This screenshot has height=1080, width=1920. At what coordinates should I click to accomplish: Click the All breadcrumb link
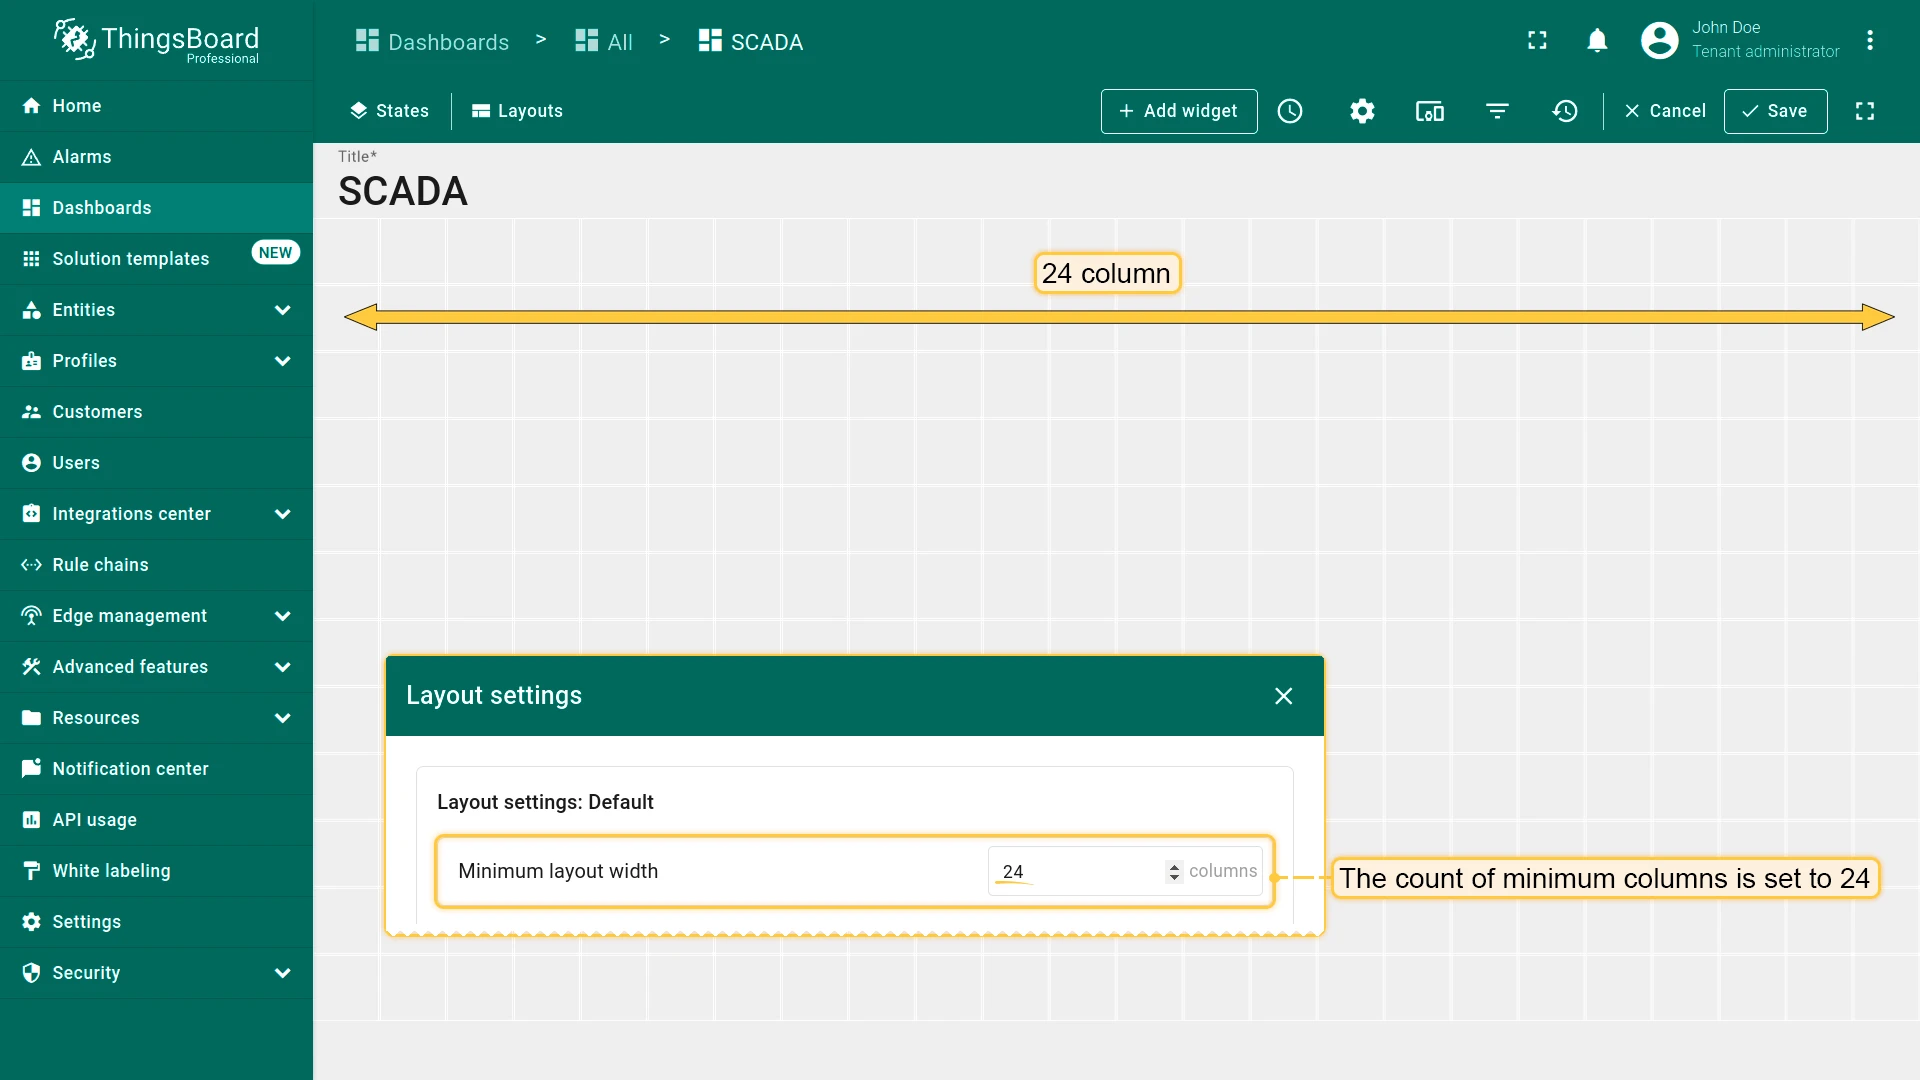click(604, 42)
